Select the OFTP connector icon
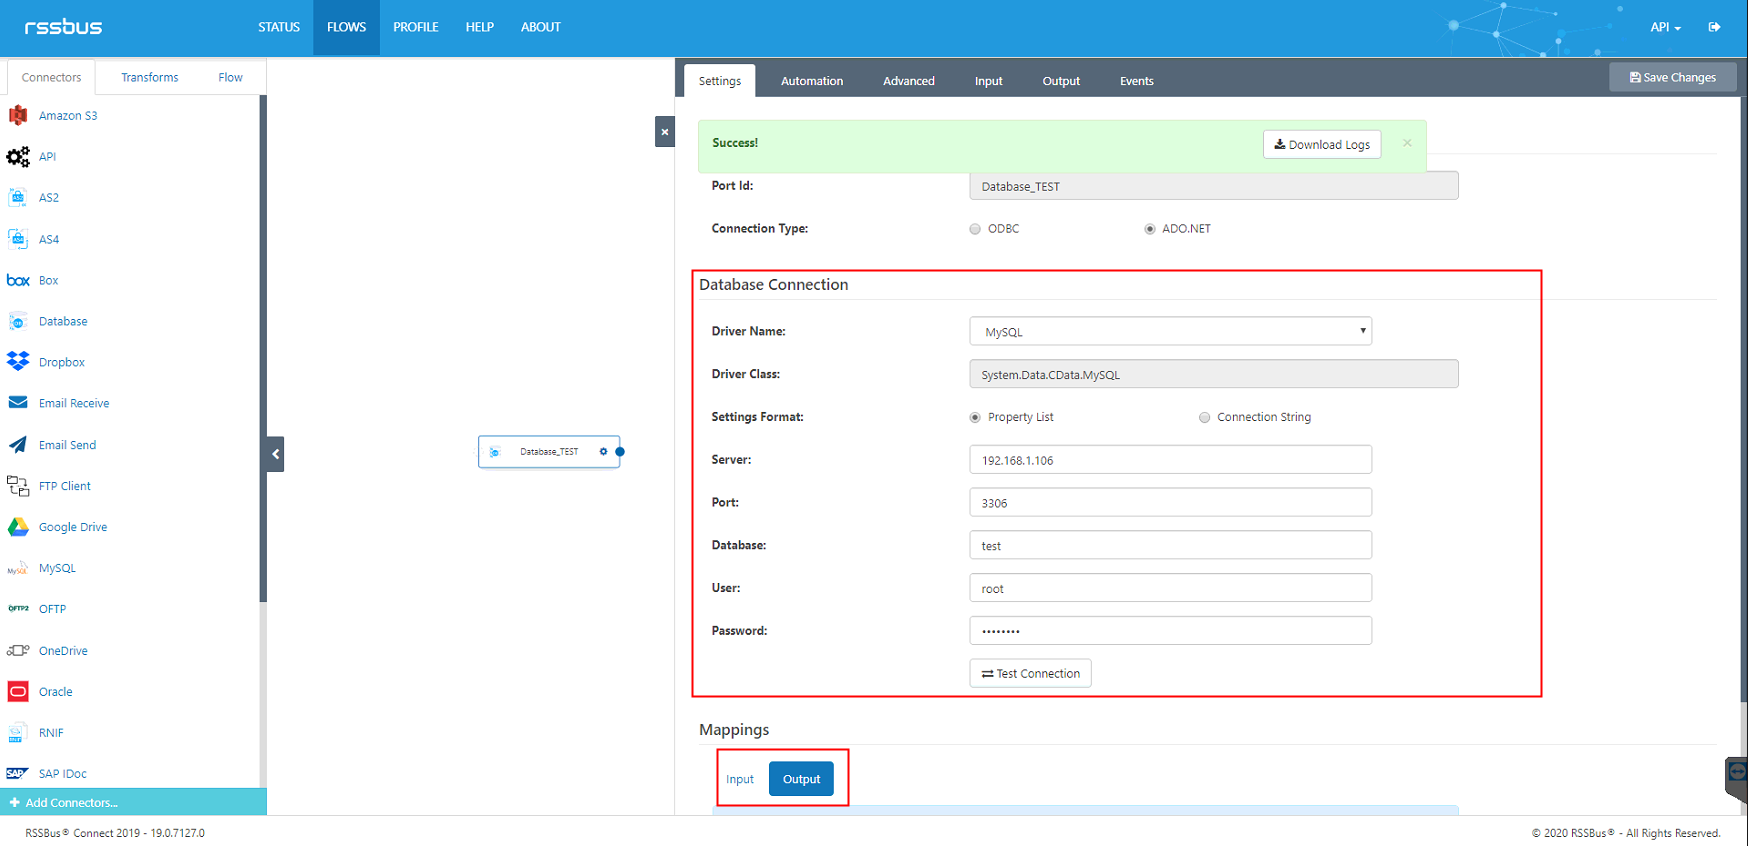Screen dimensions: 1748x846 (x=18, y=608)
